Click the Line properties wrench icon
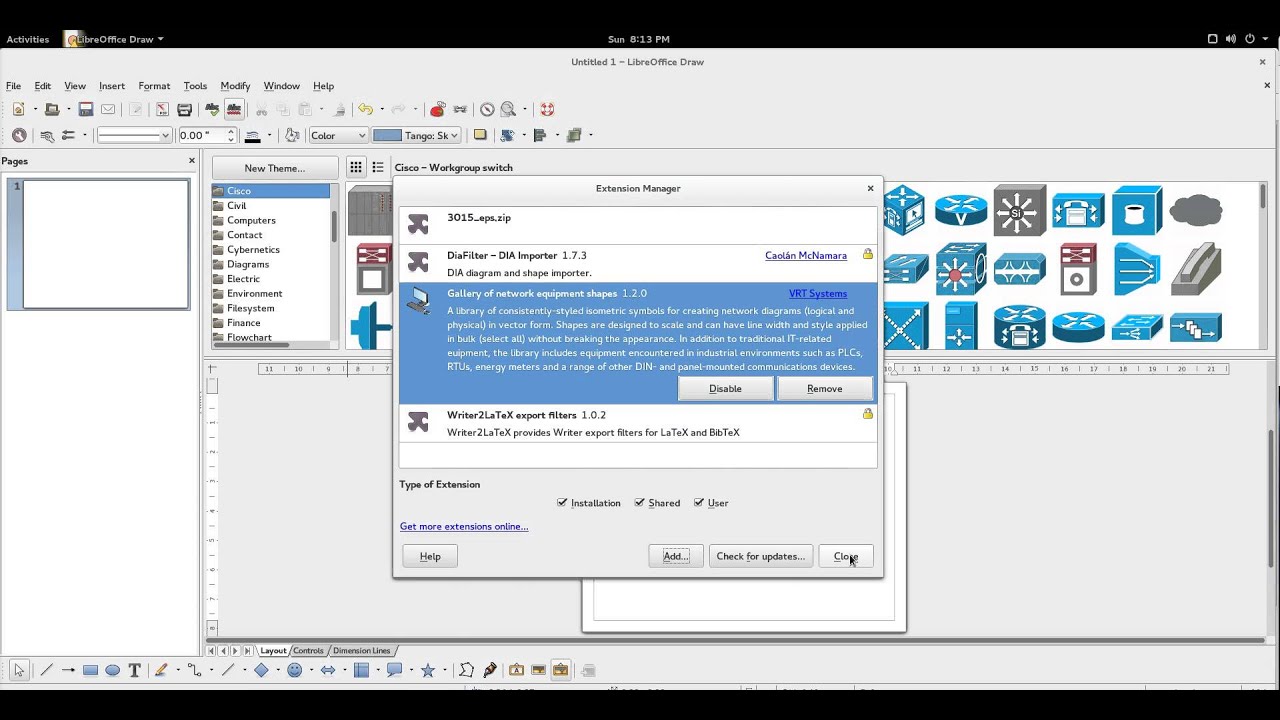 click(46, 135)
